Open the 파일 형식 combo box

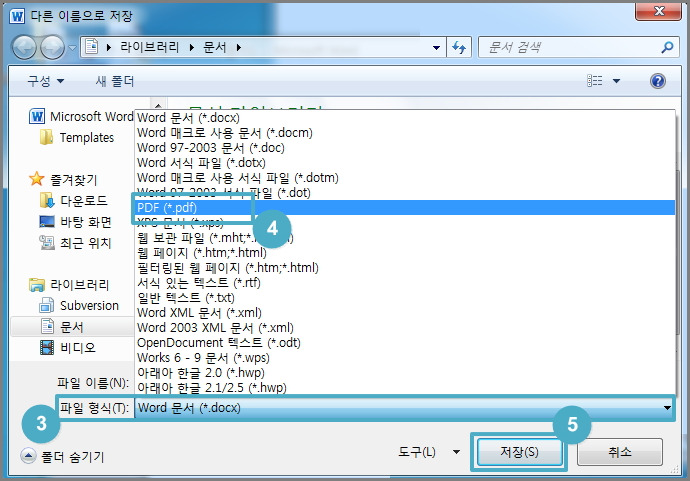404,408
